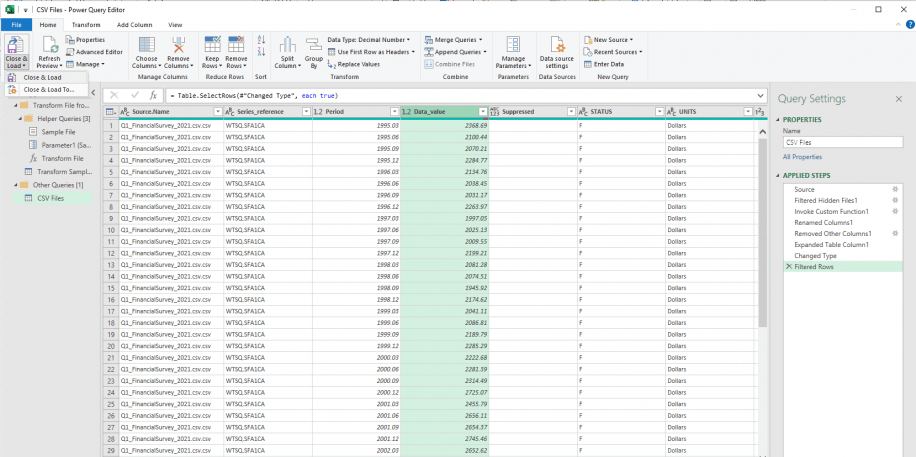Image resolution: width=916 pixels, height=457 pixels.
Task: Open the Manage query dropdown
Action: (85, 64)
